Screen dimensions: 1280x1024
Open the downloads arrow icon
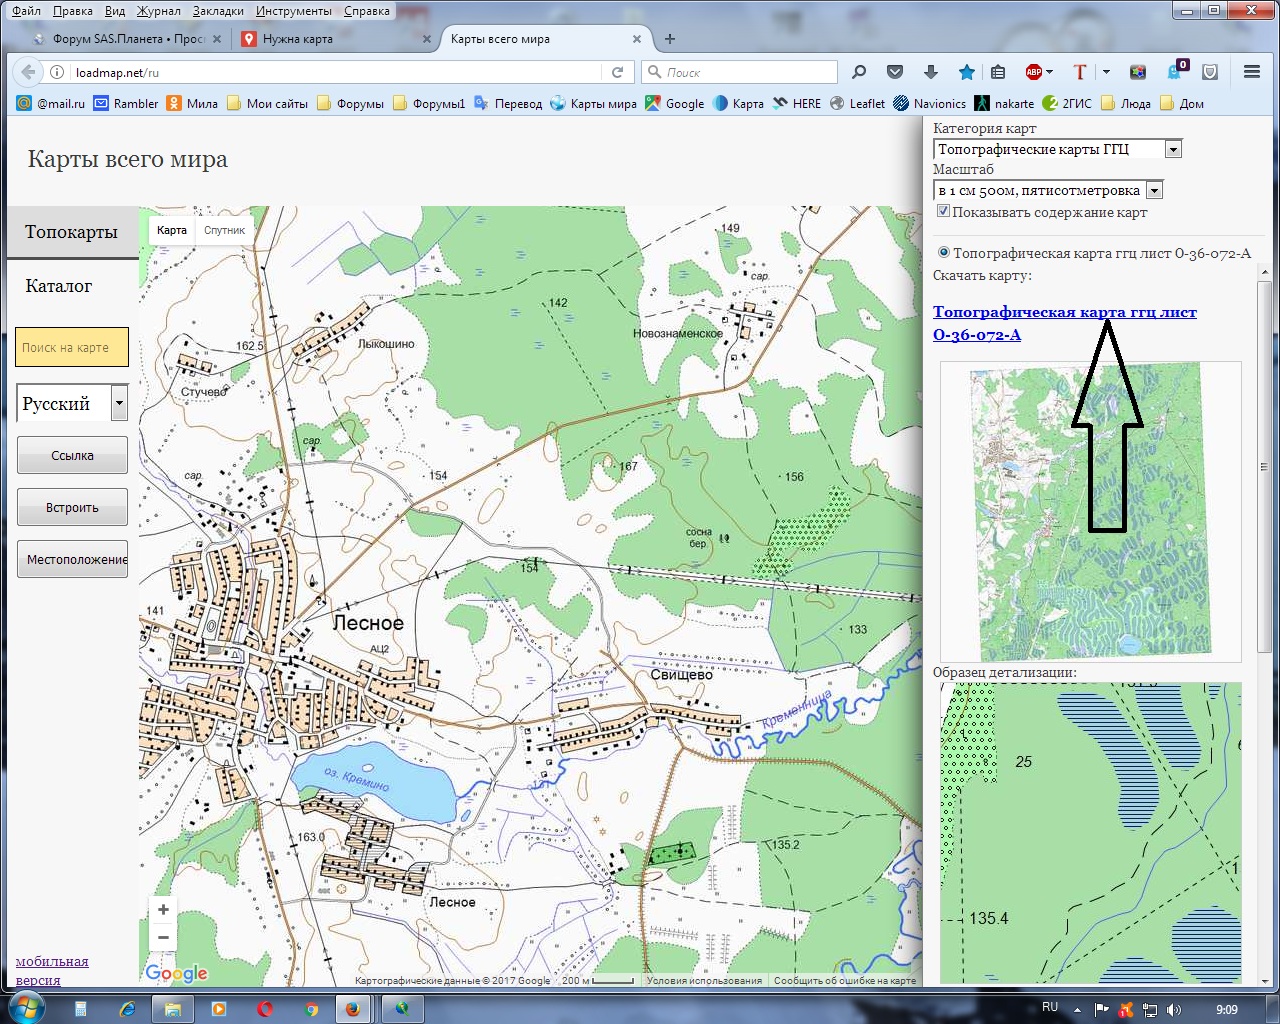(930, 72)
